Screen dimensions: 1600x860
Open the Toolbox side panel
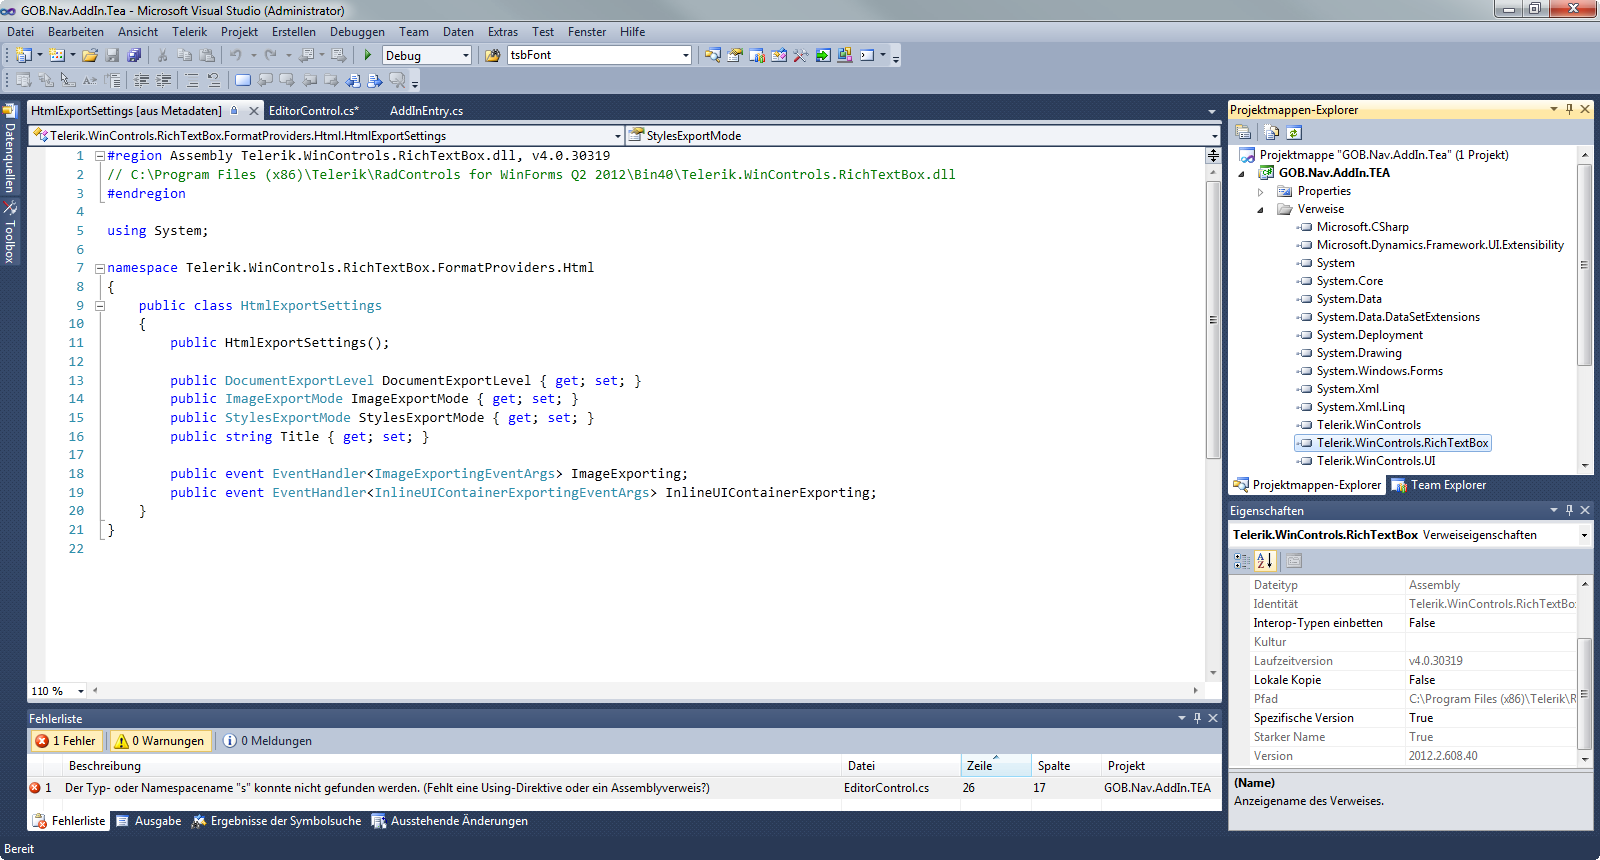[x=10, y=232]
